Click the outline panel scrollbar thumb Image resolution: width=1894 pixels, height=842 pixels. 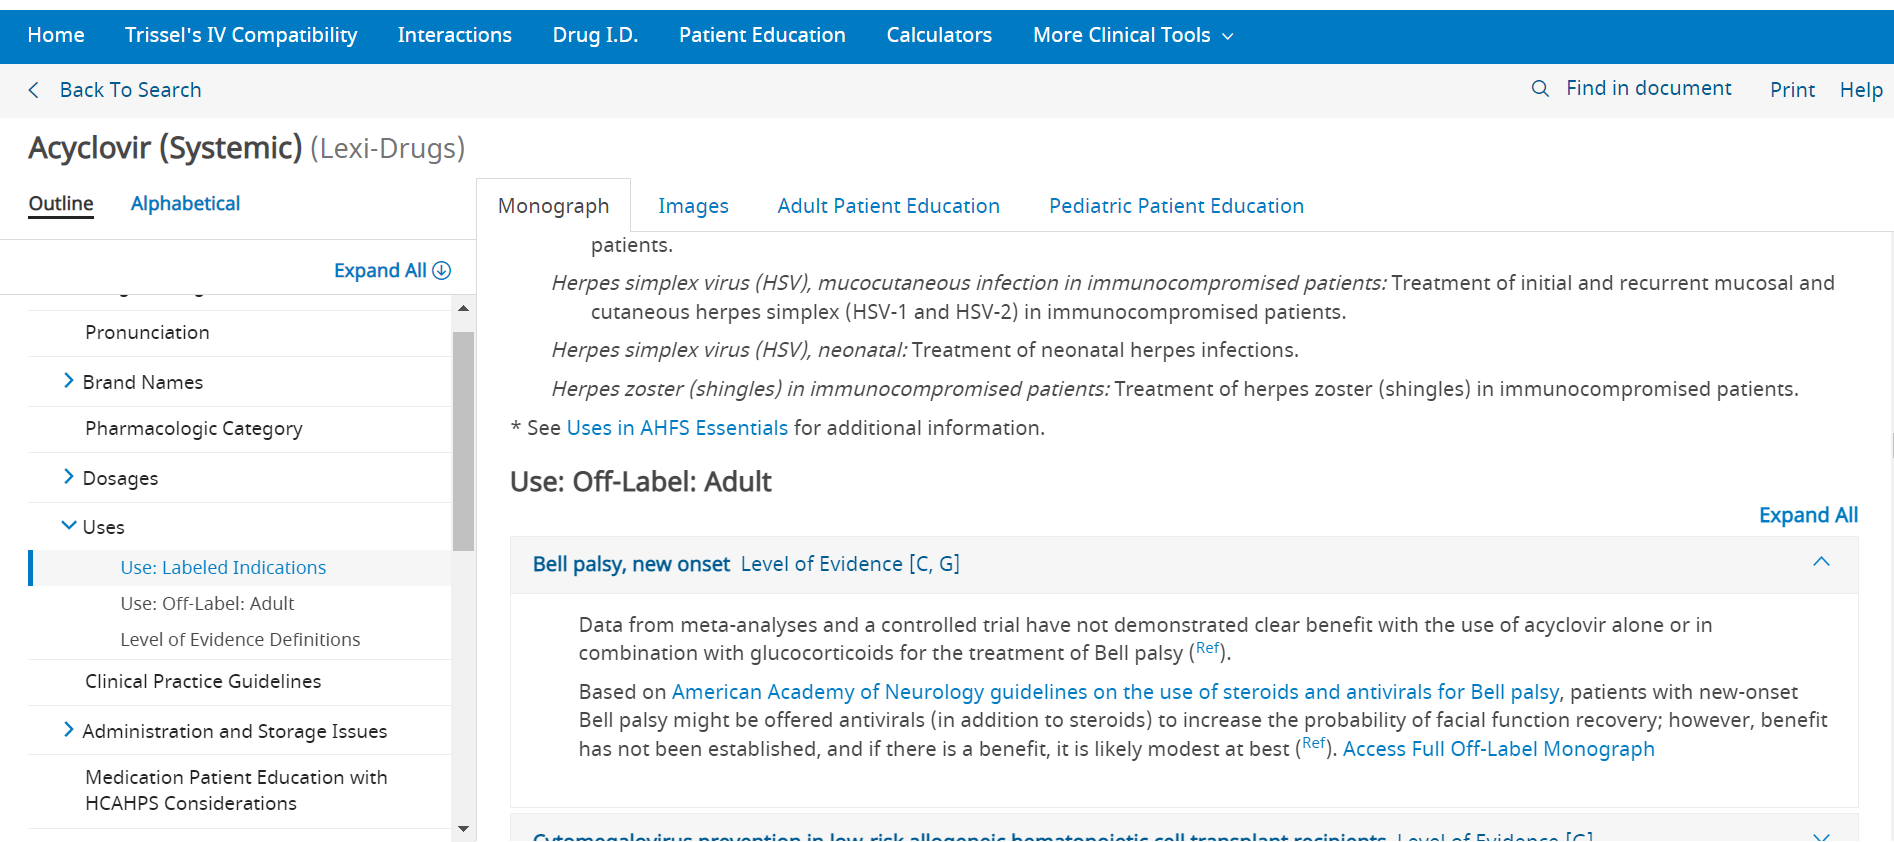463,440
